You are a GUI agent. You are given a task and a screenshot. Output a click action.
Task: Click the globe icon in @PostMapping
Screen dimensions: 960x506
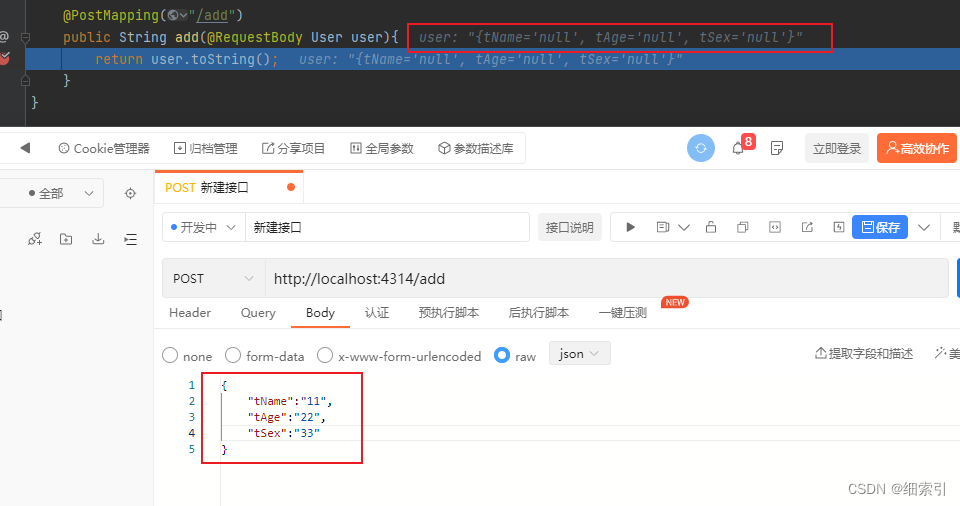tap(173, 15)
